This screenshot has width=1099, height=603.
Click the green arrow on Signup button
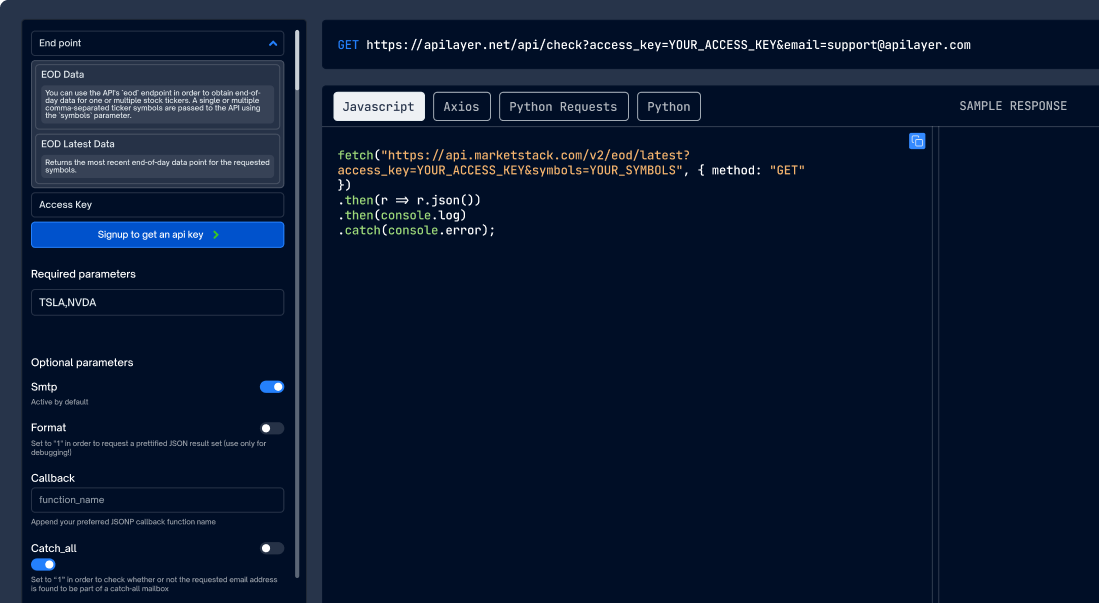click(x=216, y=235)
